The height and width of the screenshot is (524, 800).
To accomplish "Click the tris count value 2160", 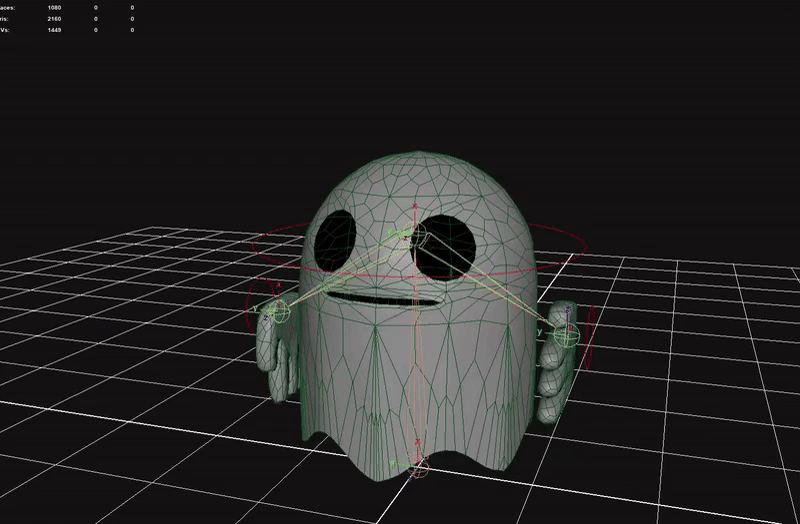I will point(54,19).
